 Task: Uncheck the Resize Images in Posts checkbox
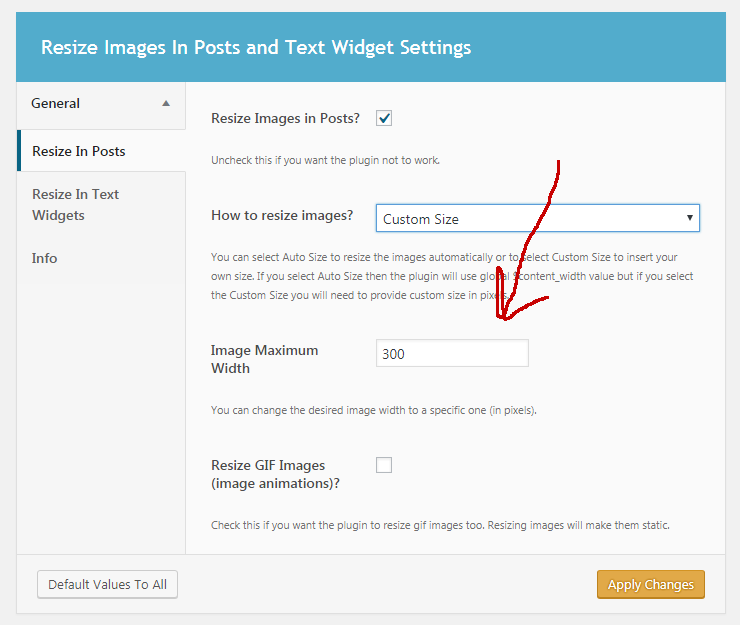(x=384, y=118)
